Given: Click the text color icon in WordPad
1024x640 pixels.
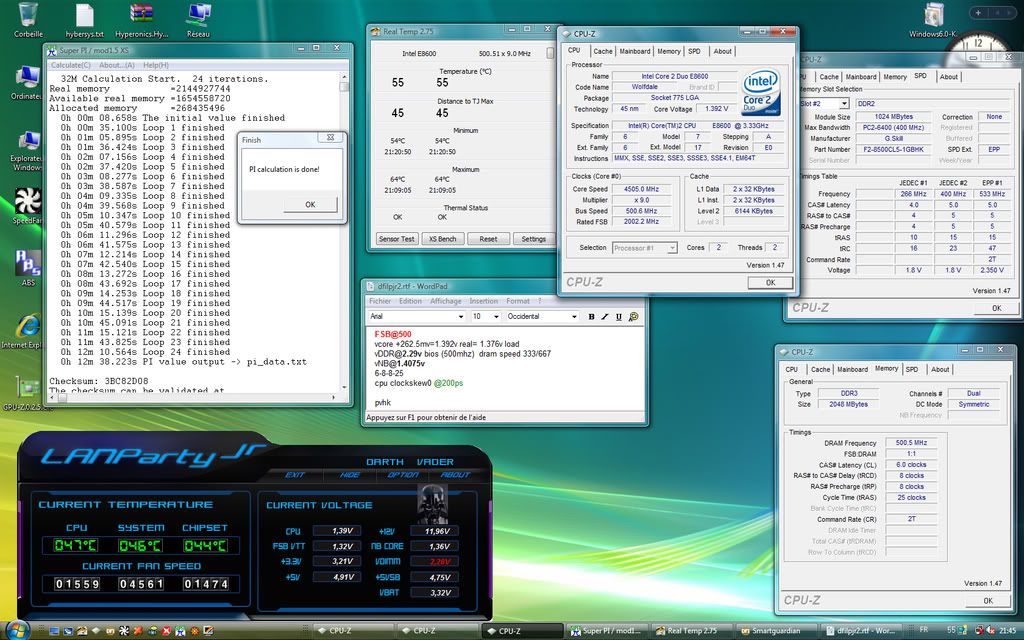Looking at the screenshot, I should click(632, 316).
